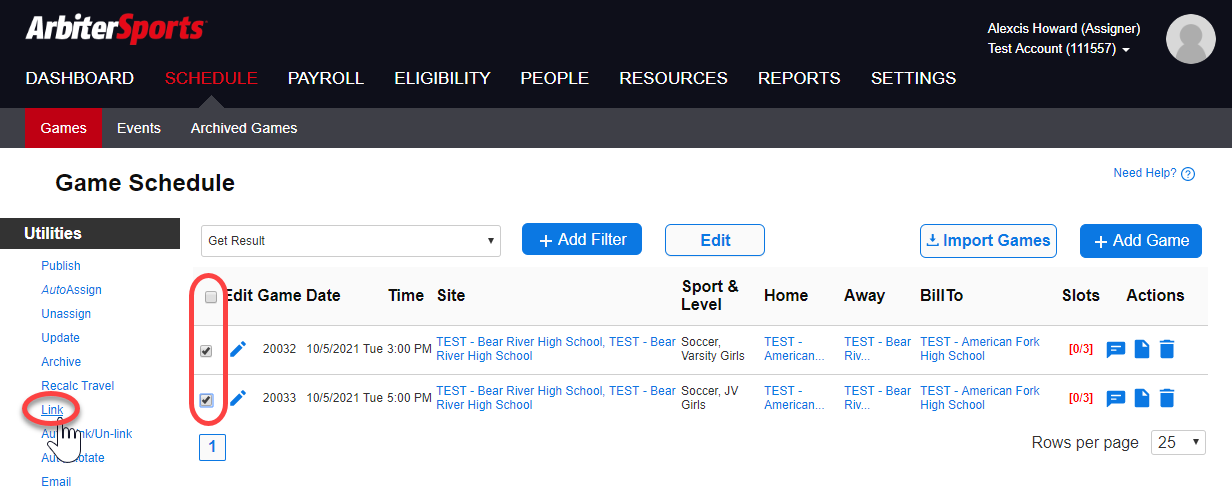
Task: Uncheck the checkbox for game 20033
Action: pos(206,400)
